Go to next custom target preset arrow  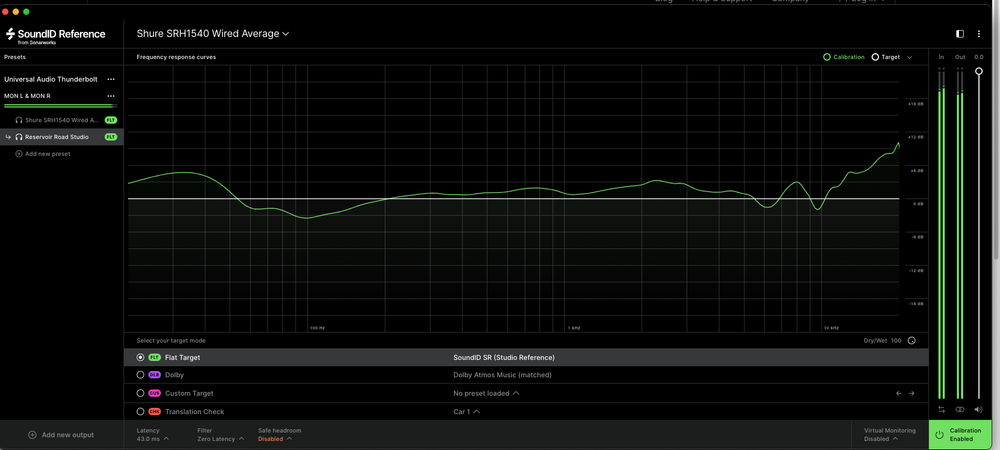pyautogui.click(x=912, y=394)
